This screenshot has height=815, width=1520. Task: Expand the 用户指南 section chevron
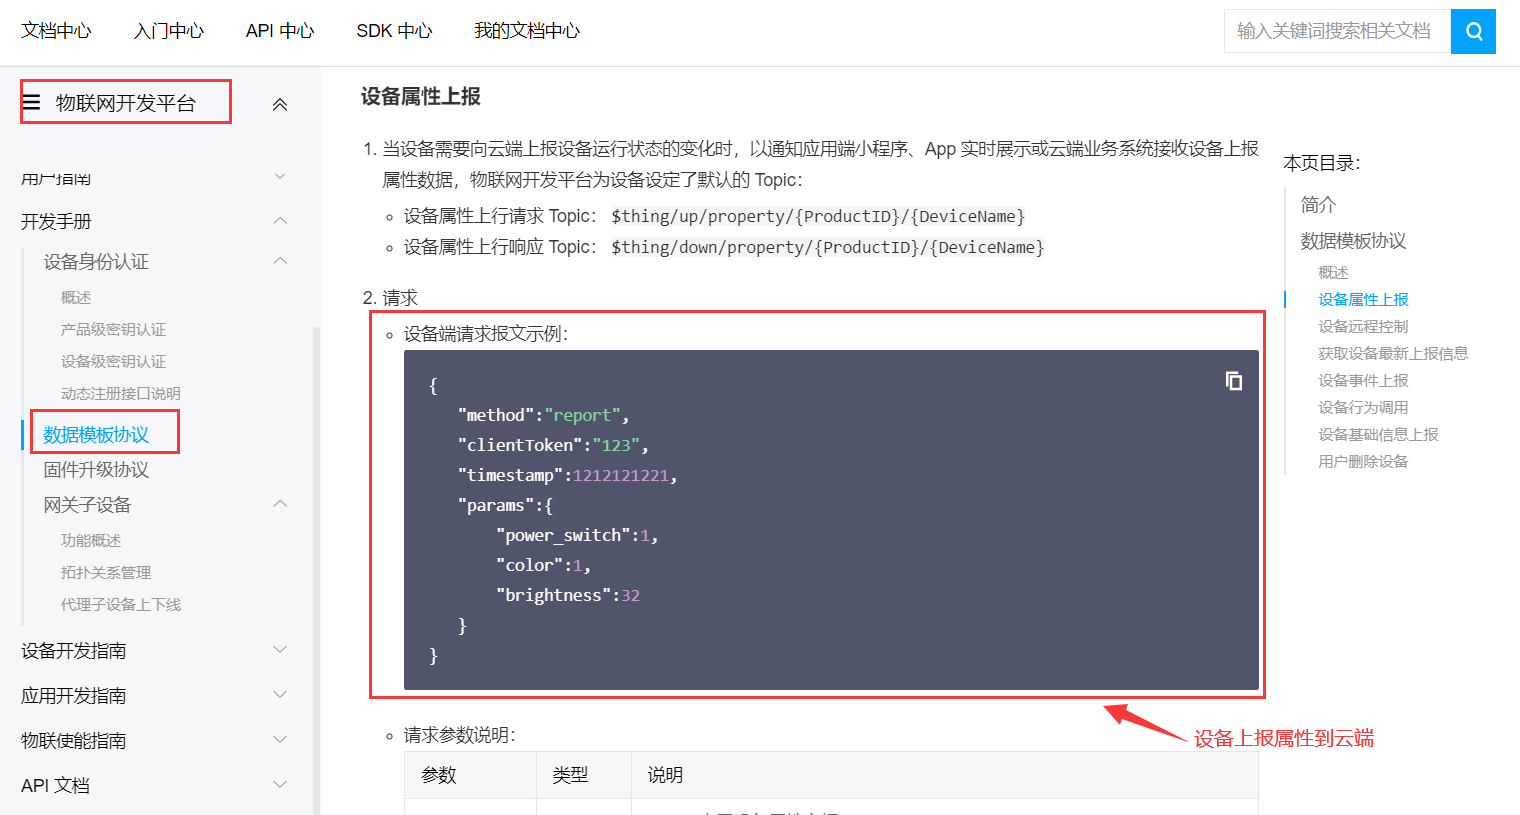280,177
